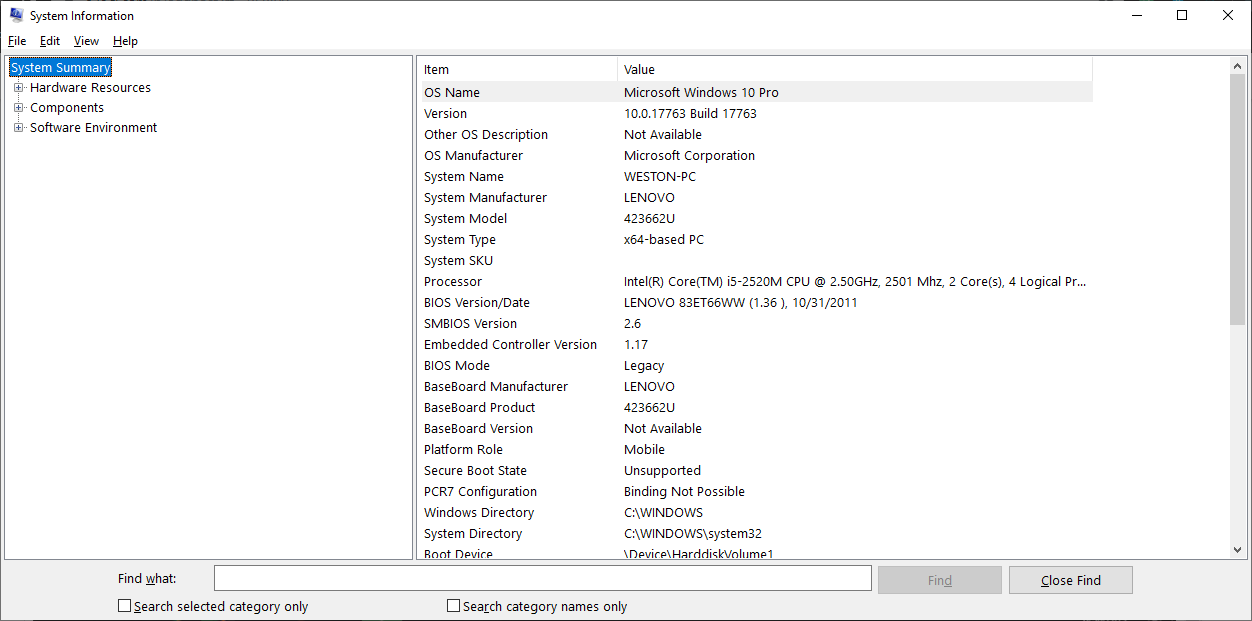Select the SMBIOS Version row
The image size is (1252, 621).
[755, 323]
